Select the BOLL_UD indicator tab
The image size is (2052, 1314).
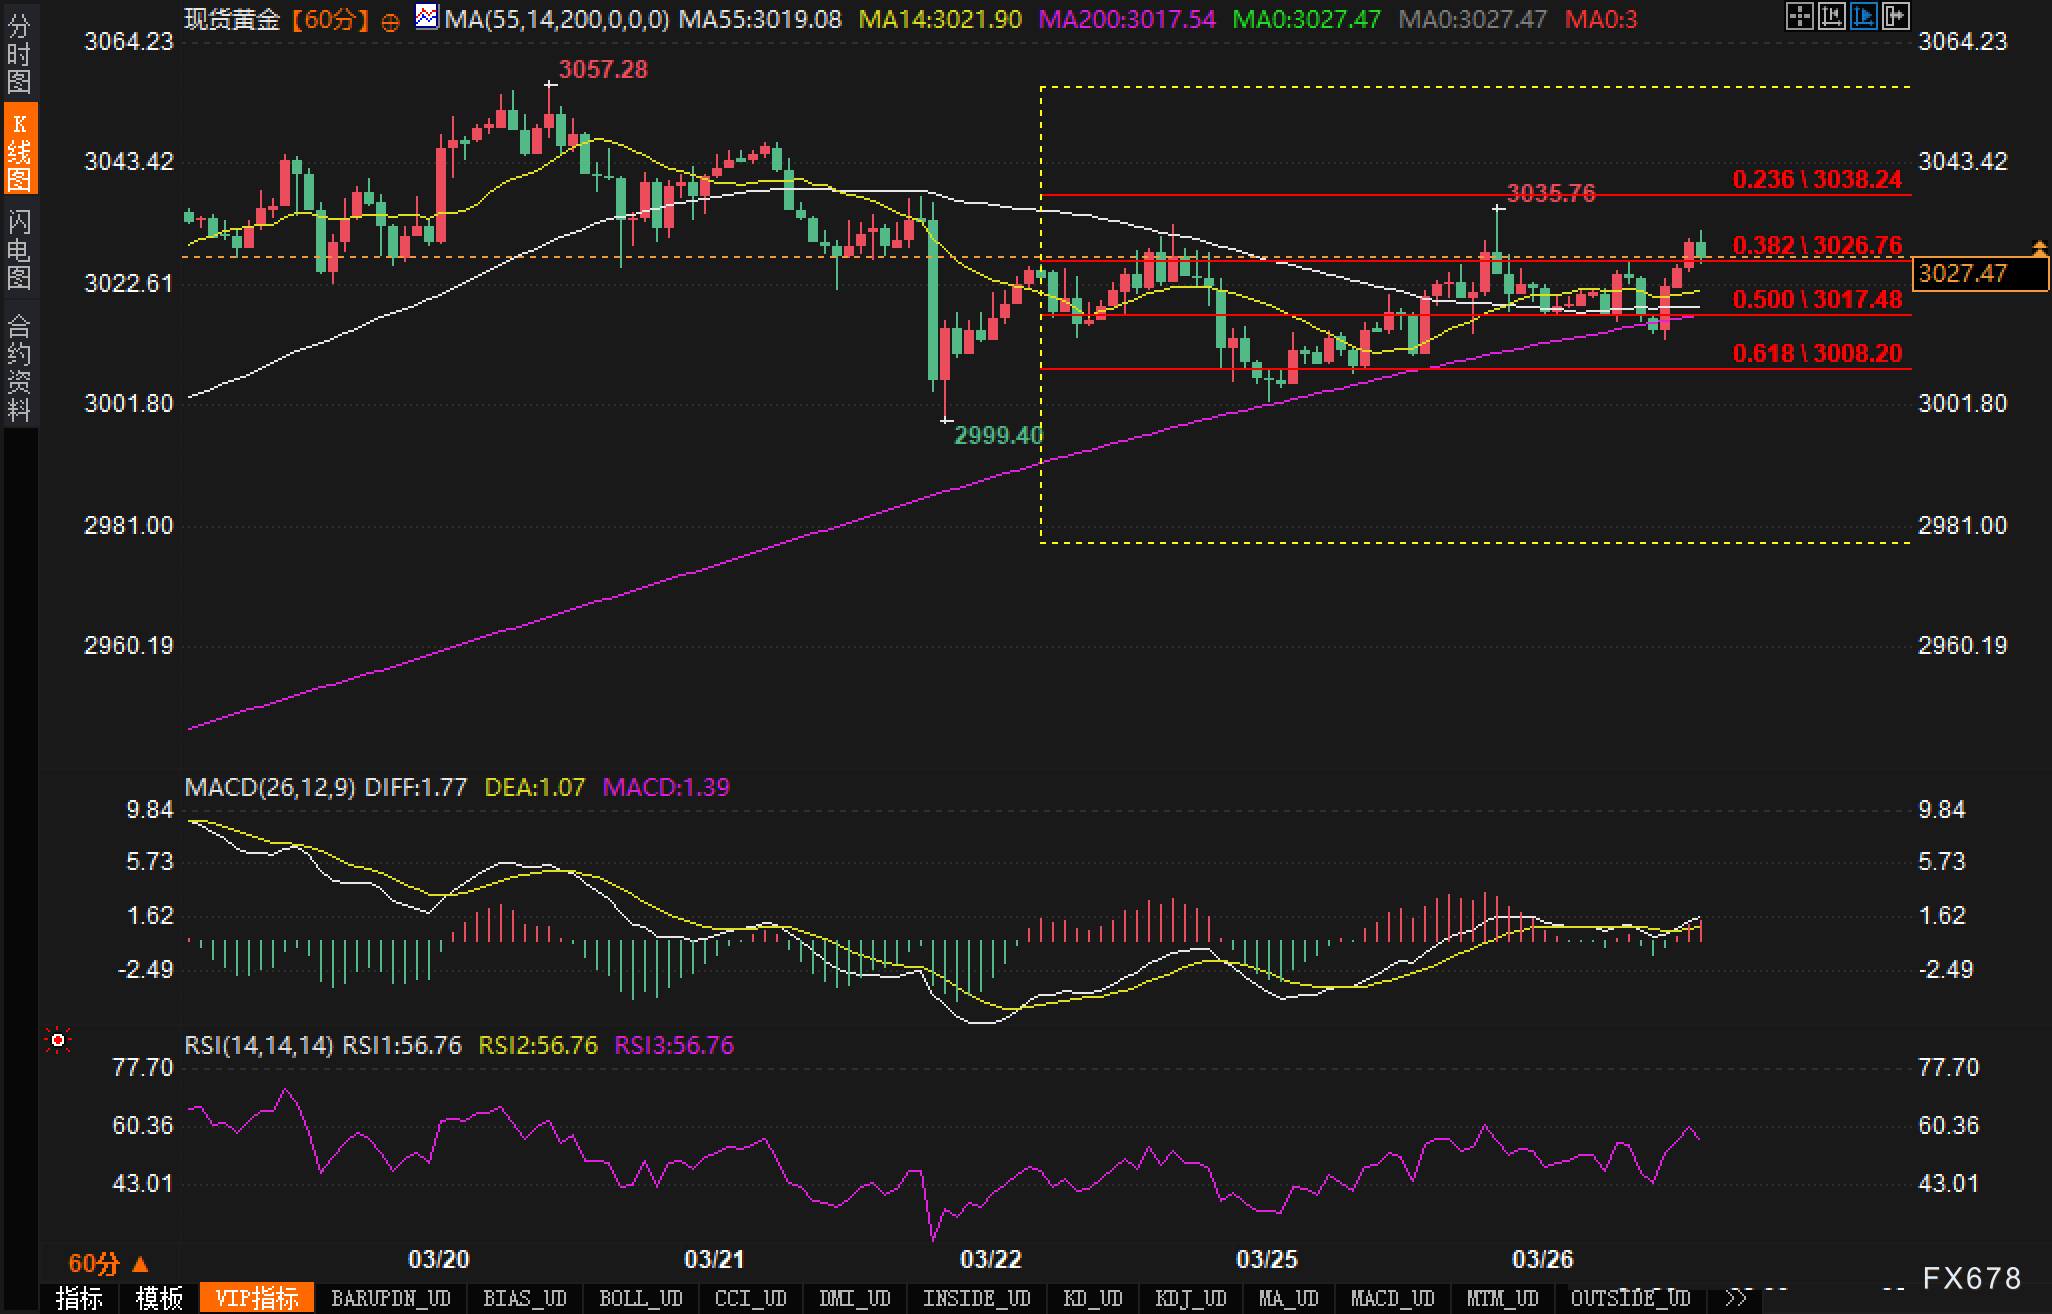point(640,1298)
